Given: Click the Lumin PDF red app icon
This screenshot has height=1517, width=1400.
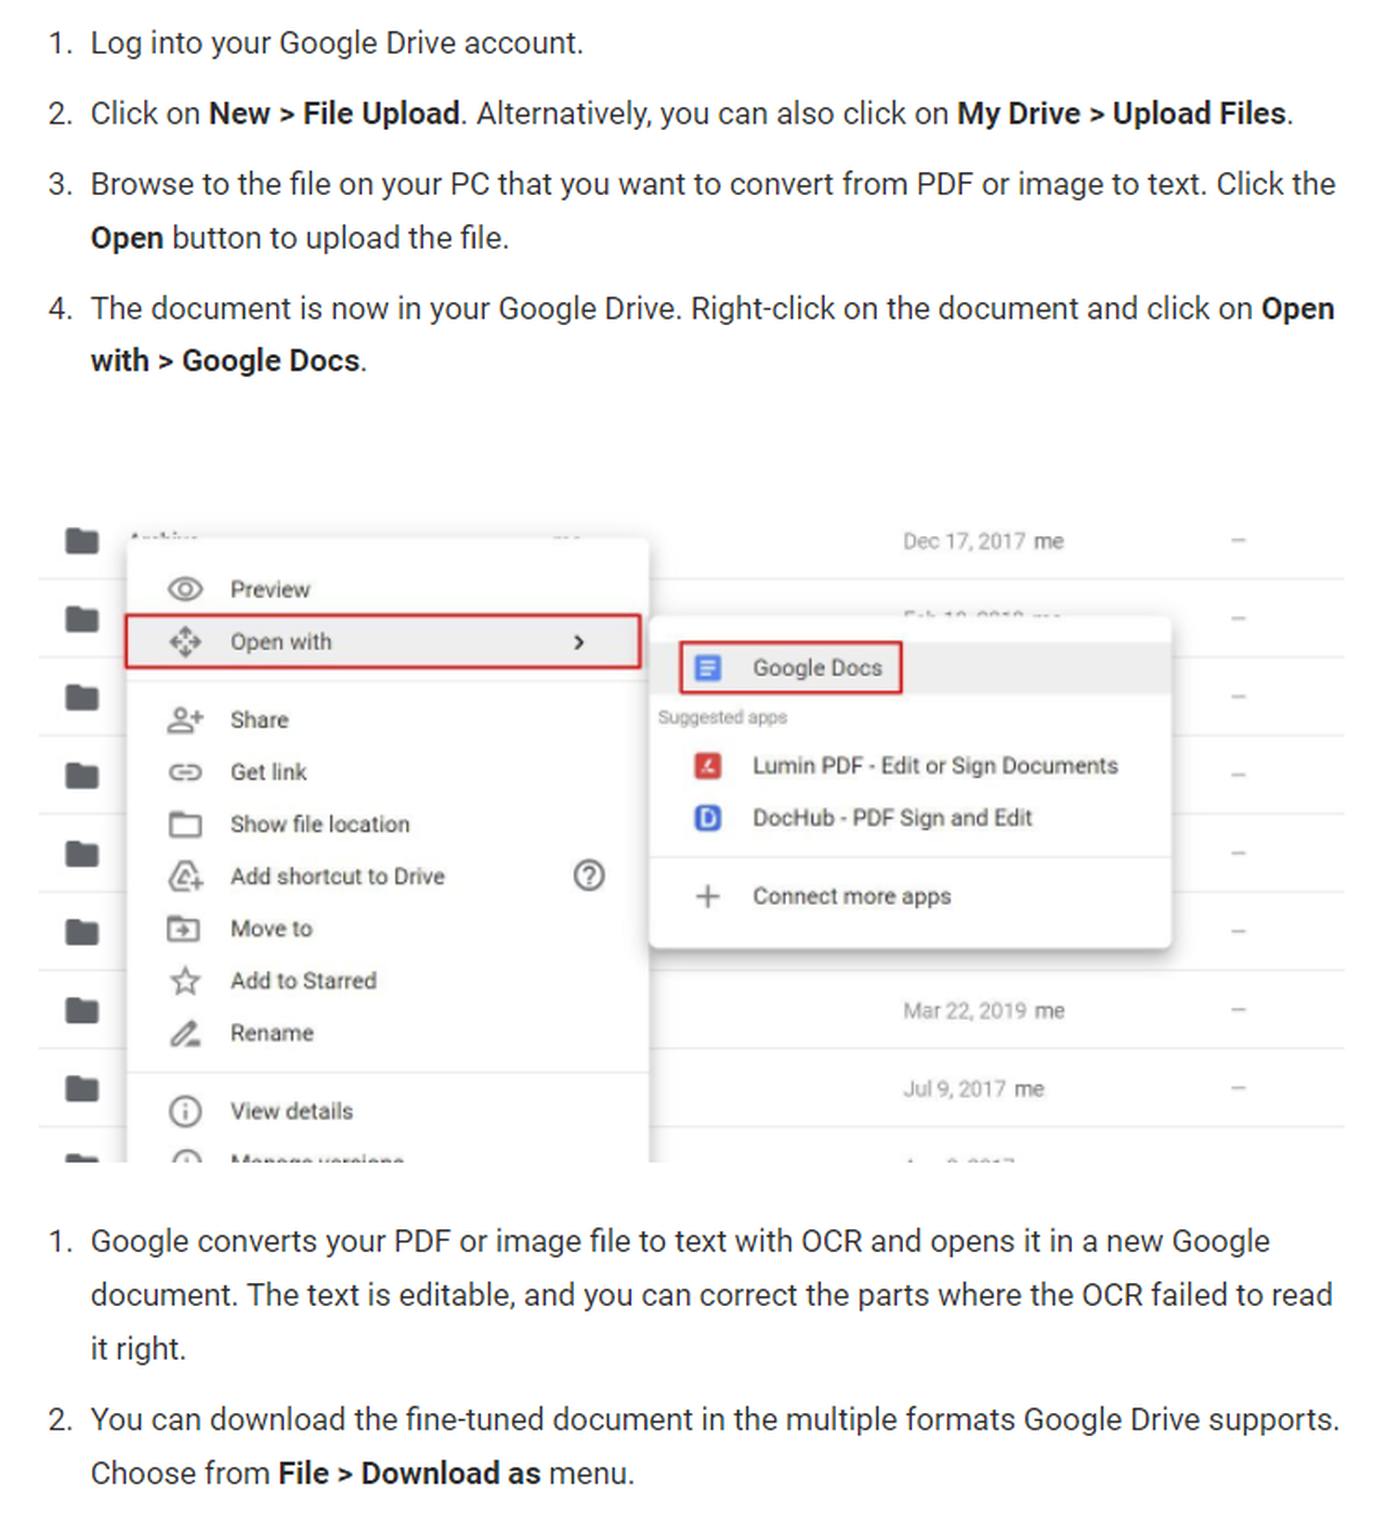Looking at the screenshot, I should pyautogui.click(x=708, y=766).
